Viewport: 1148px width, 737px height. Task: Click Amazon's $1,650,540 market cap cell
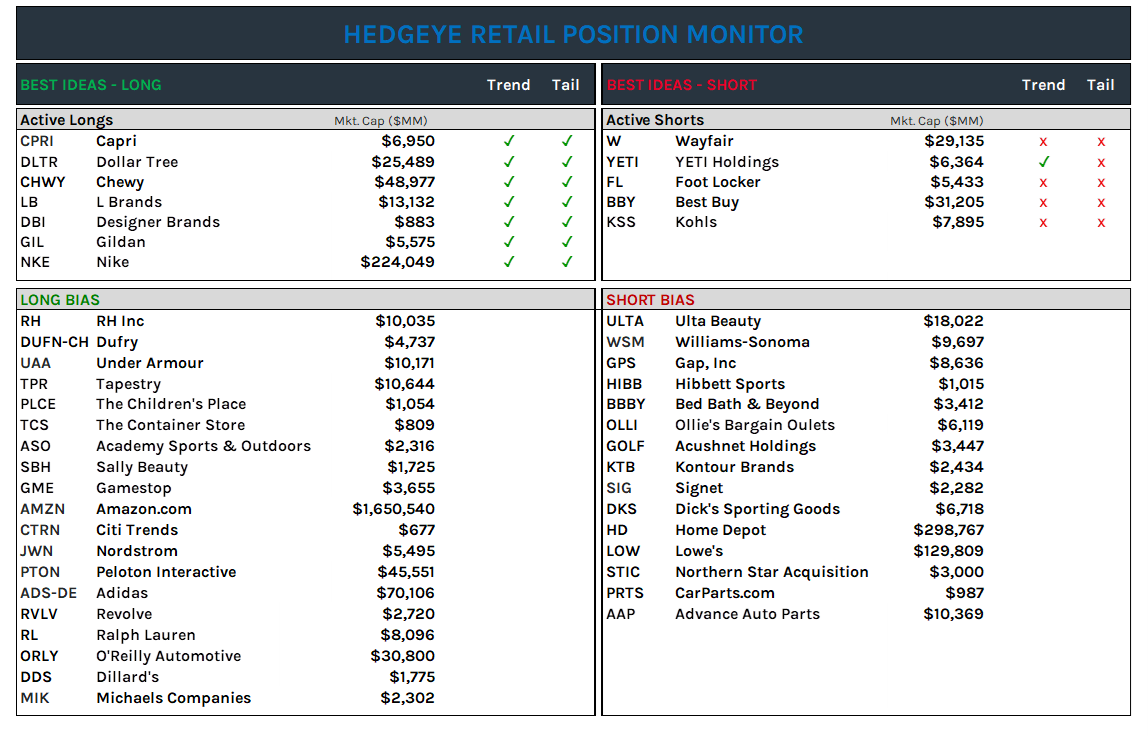[x=395, y=509]
